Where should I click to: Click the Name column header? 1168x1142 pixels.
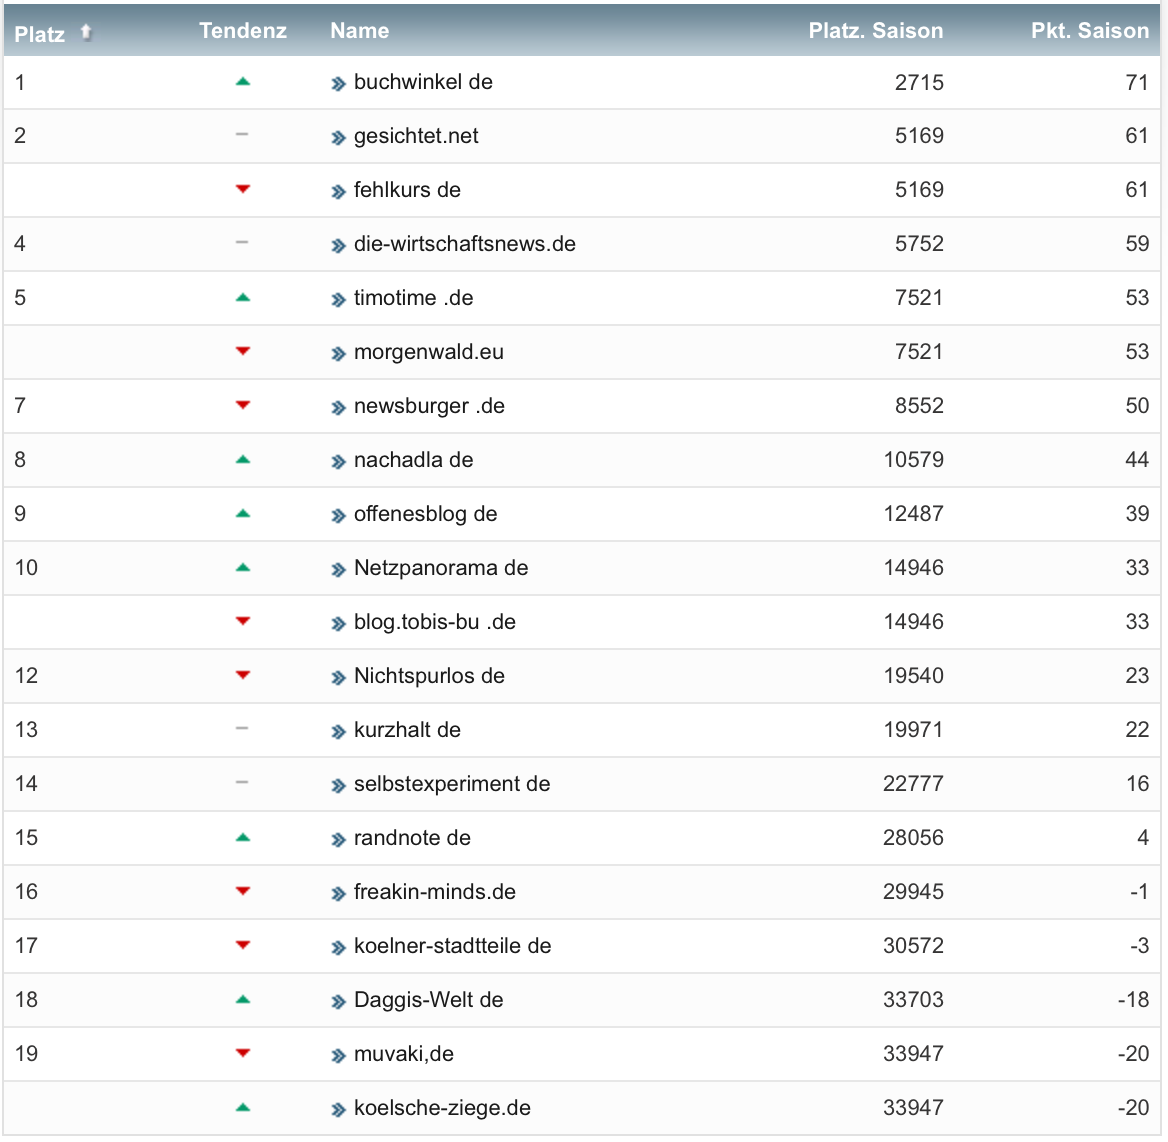[x=360, y=31]
